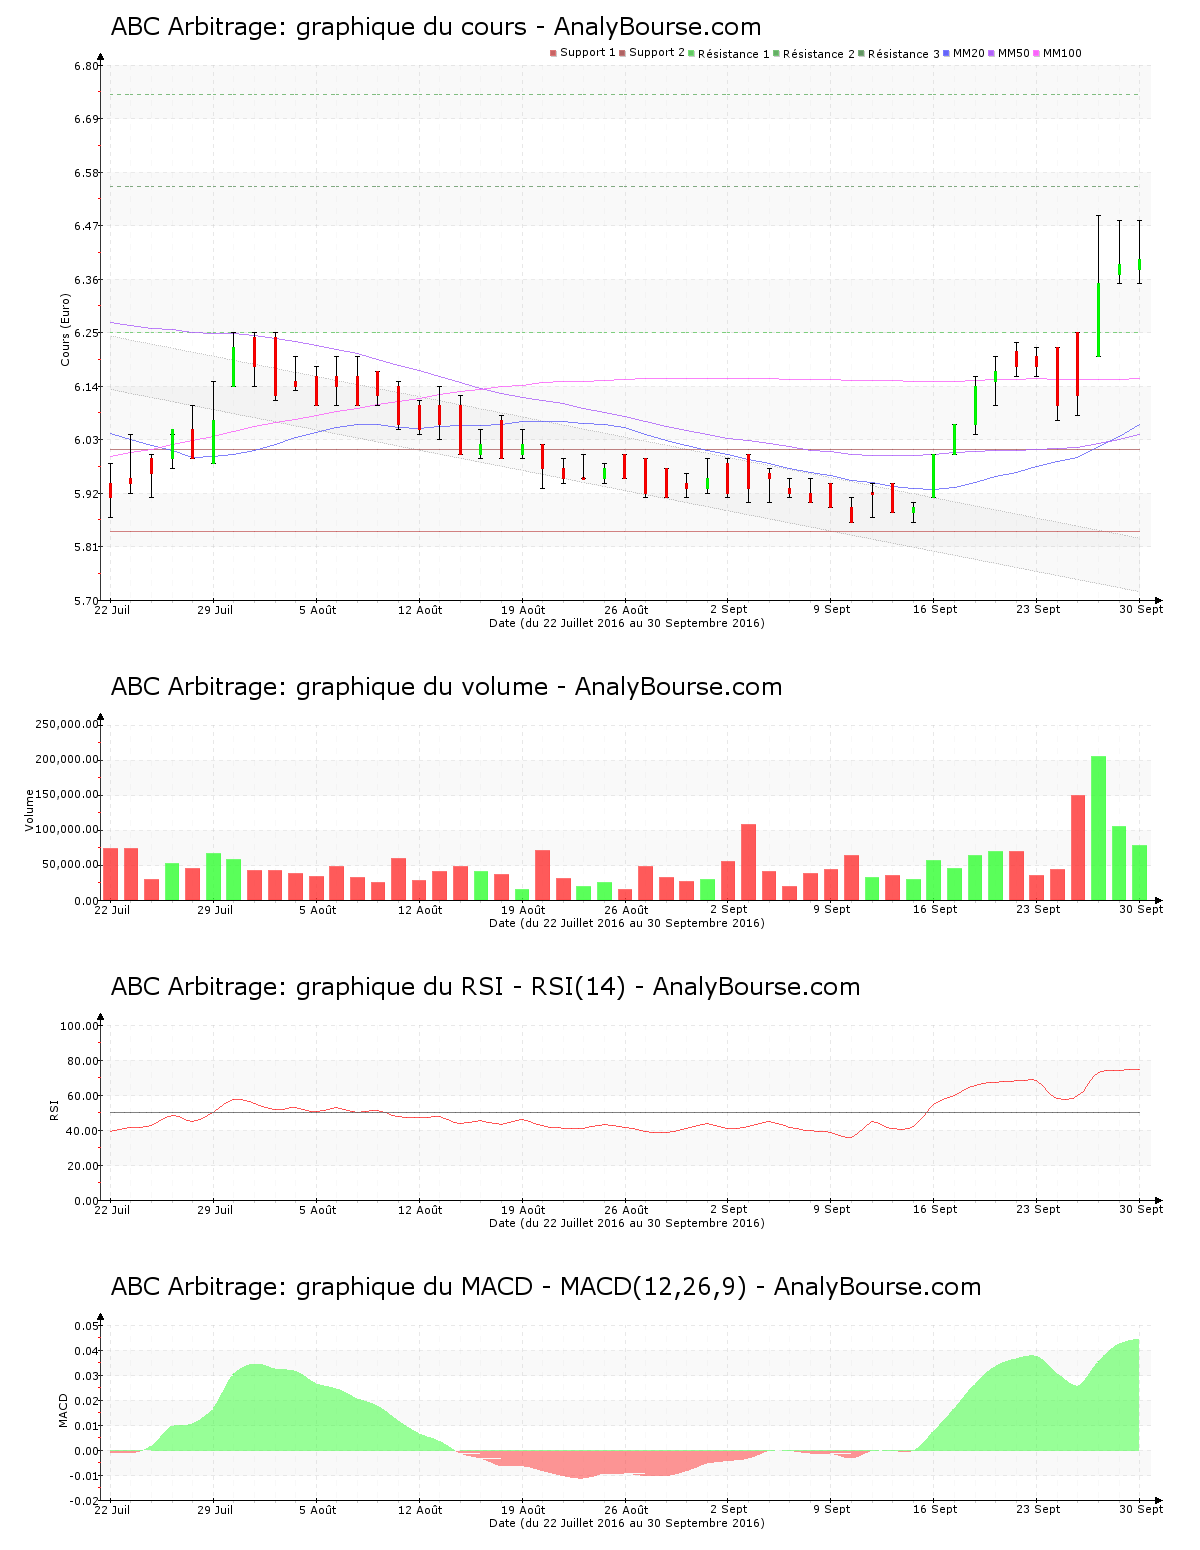Click the 'MACD' vertical axis label
This screenshot has width=1200, height=1550.
64,1410
